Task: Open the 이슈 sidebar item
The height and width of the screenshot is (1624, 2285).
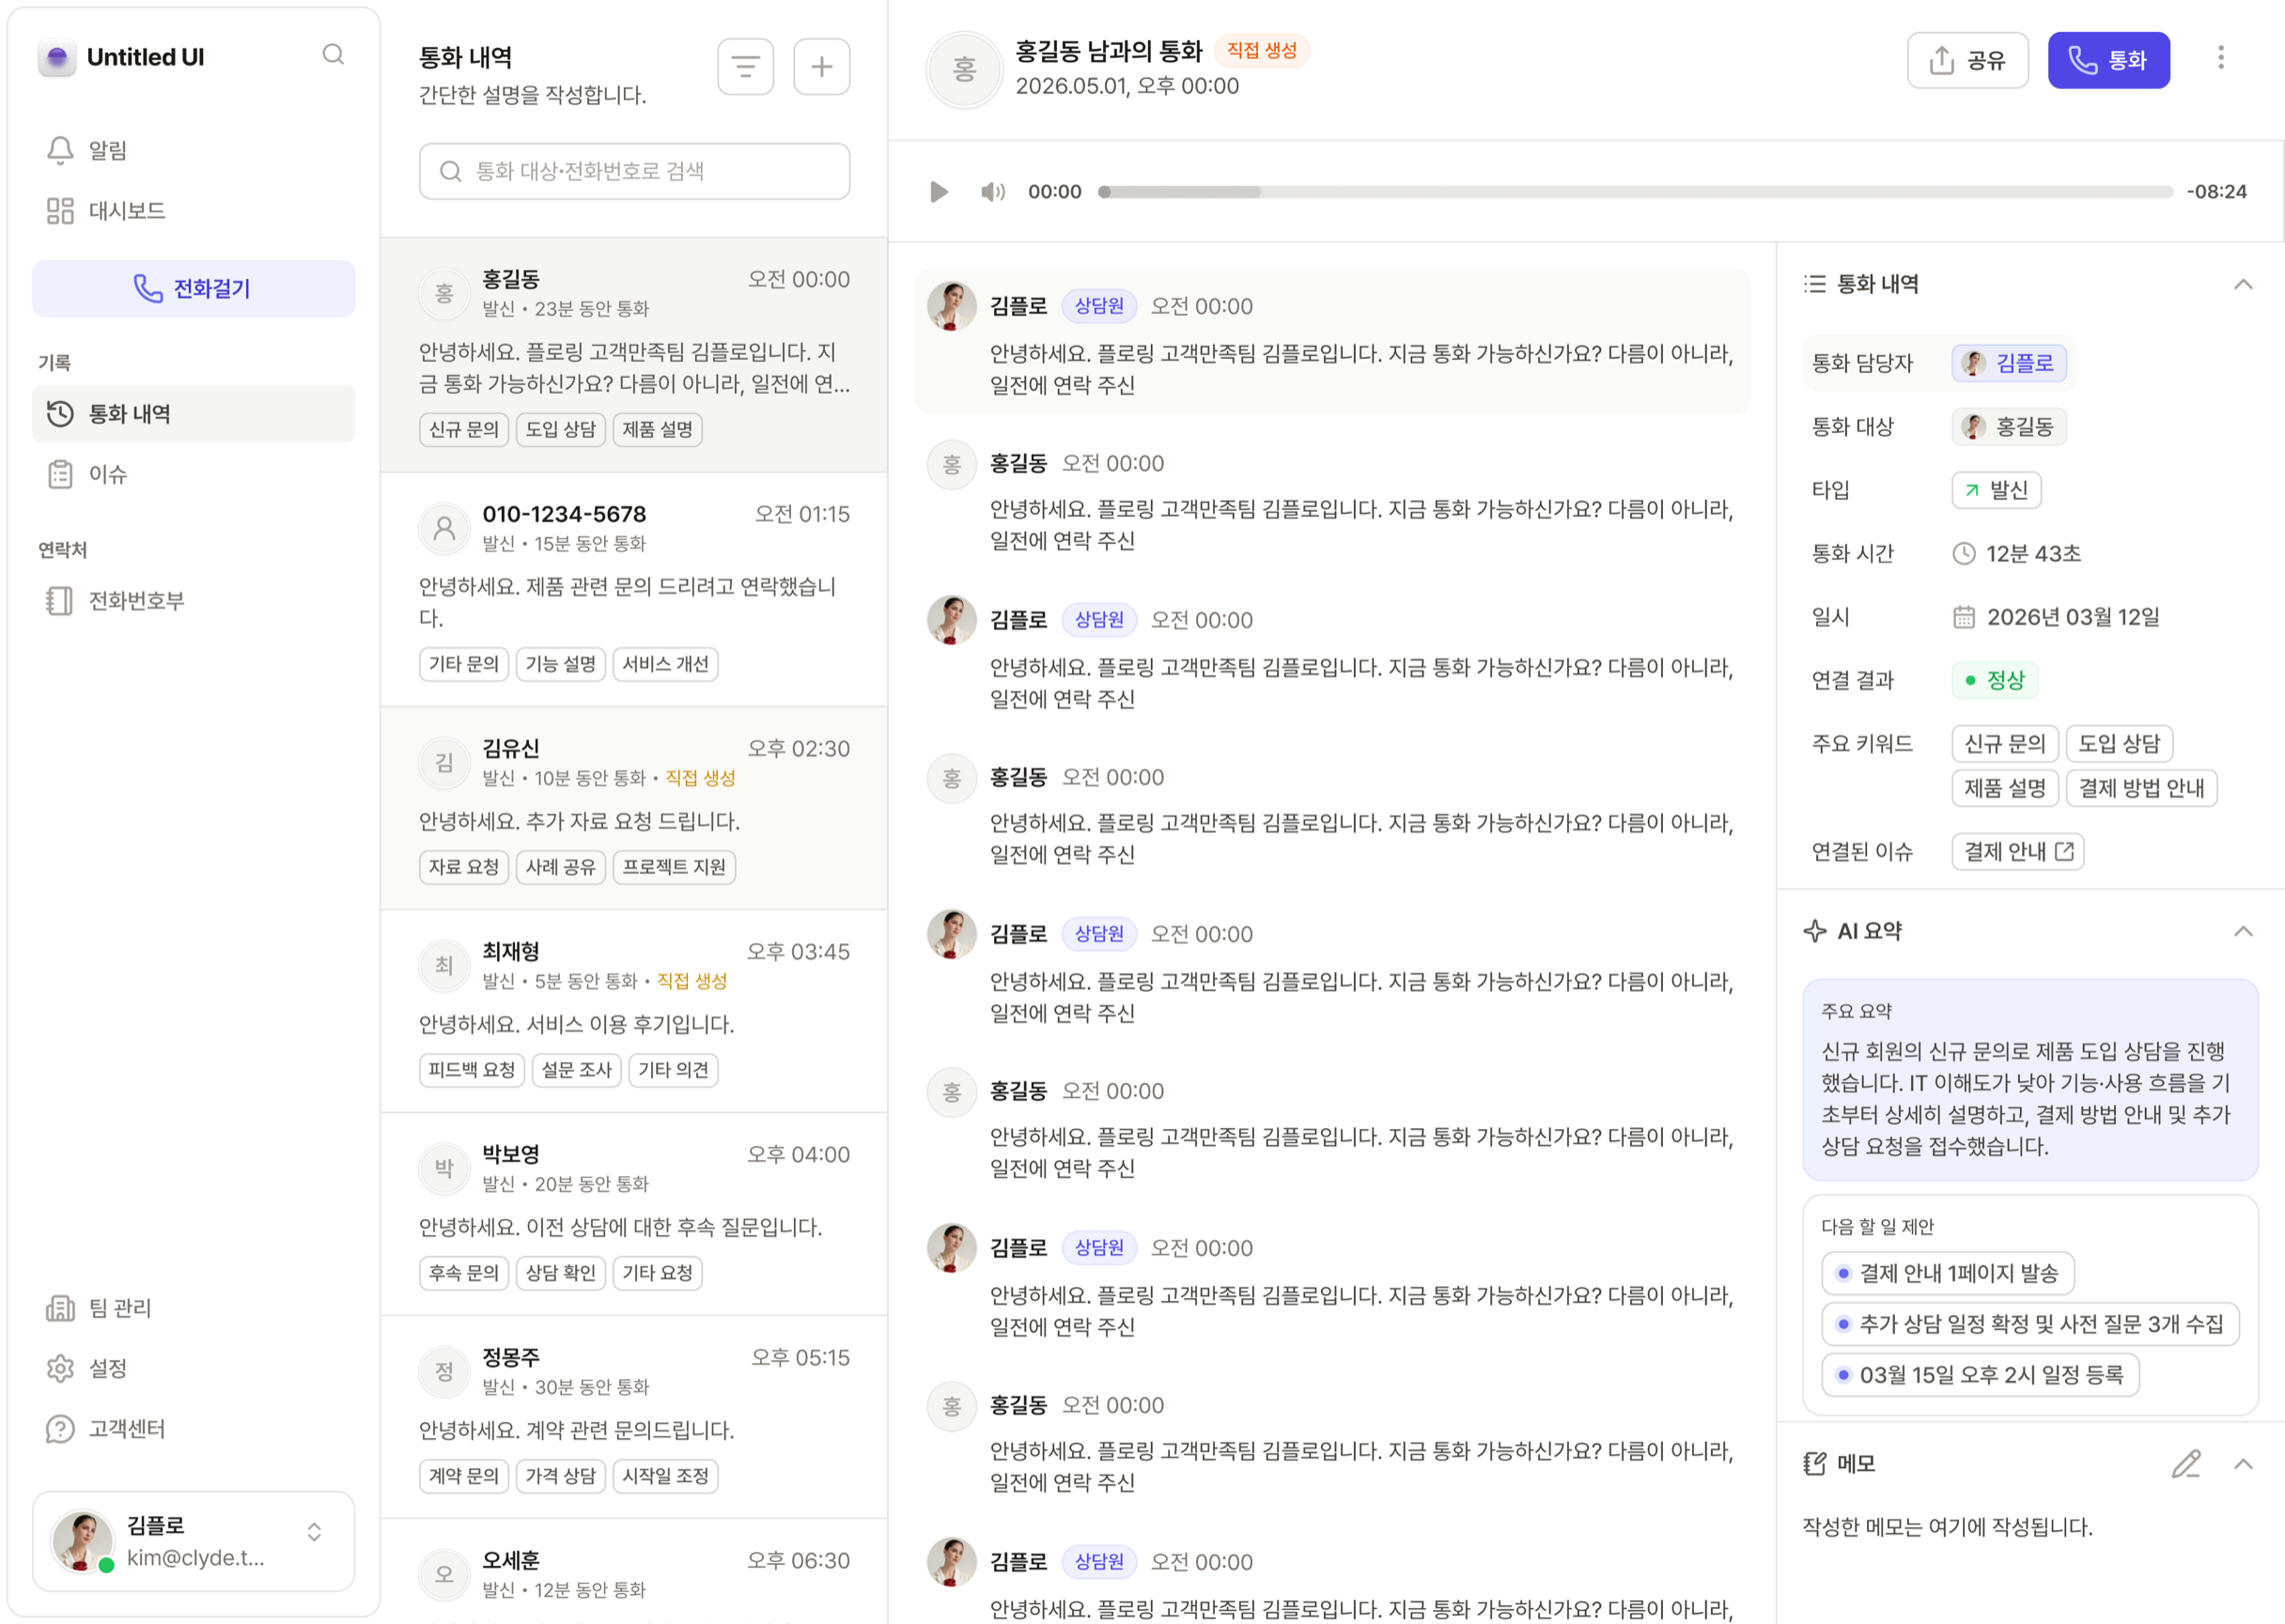Action: (x=193, y=474)
